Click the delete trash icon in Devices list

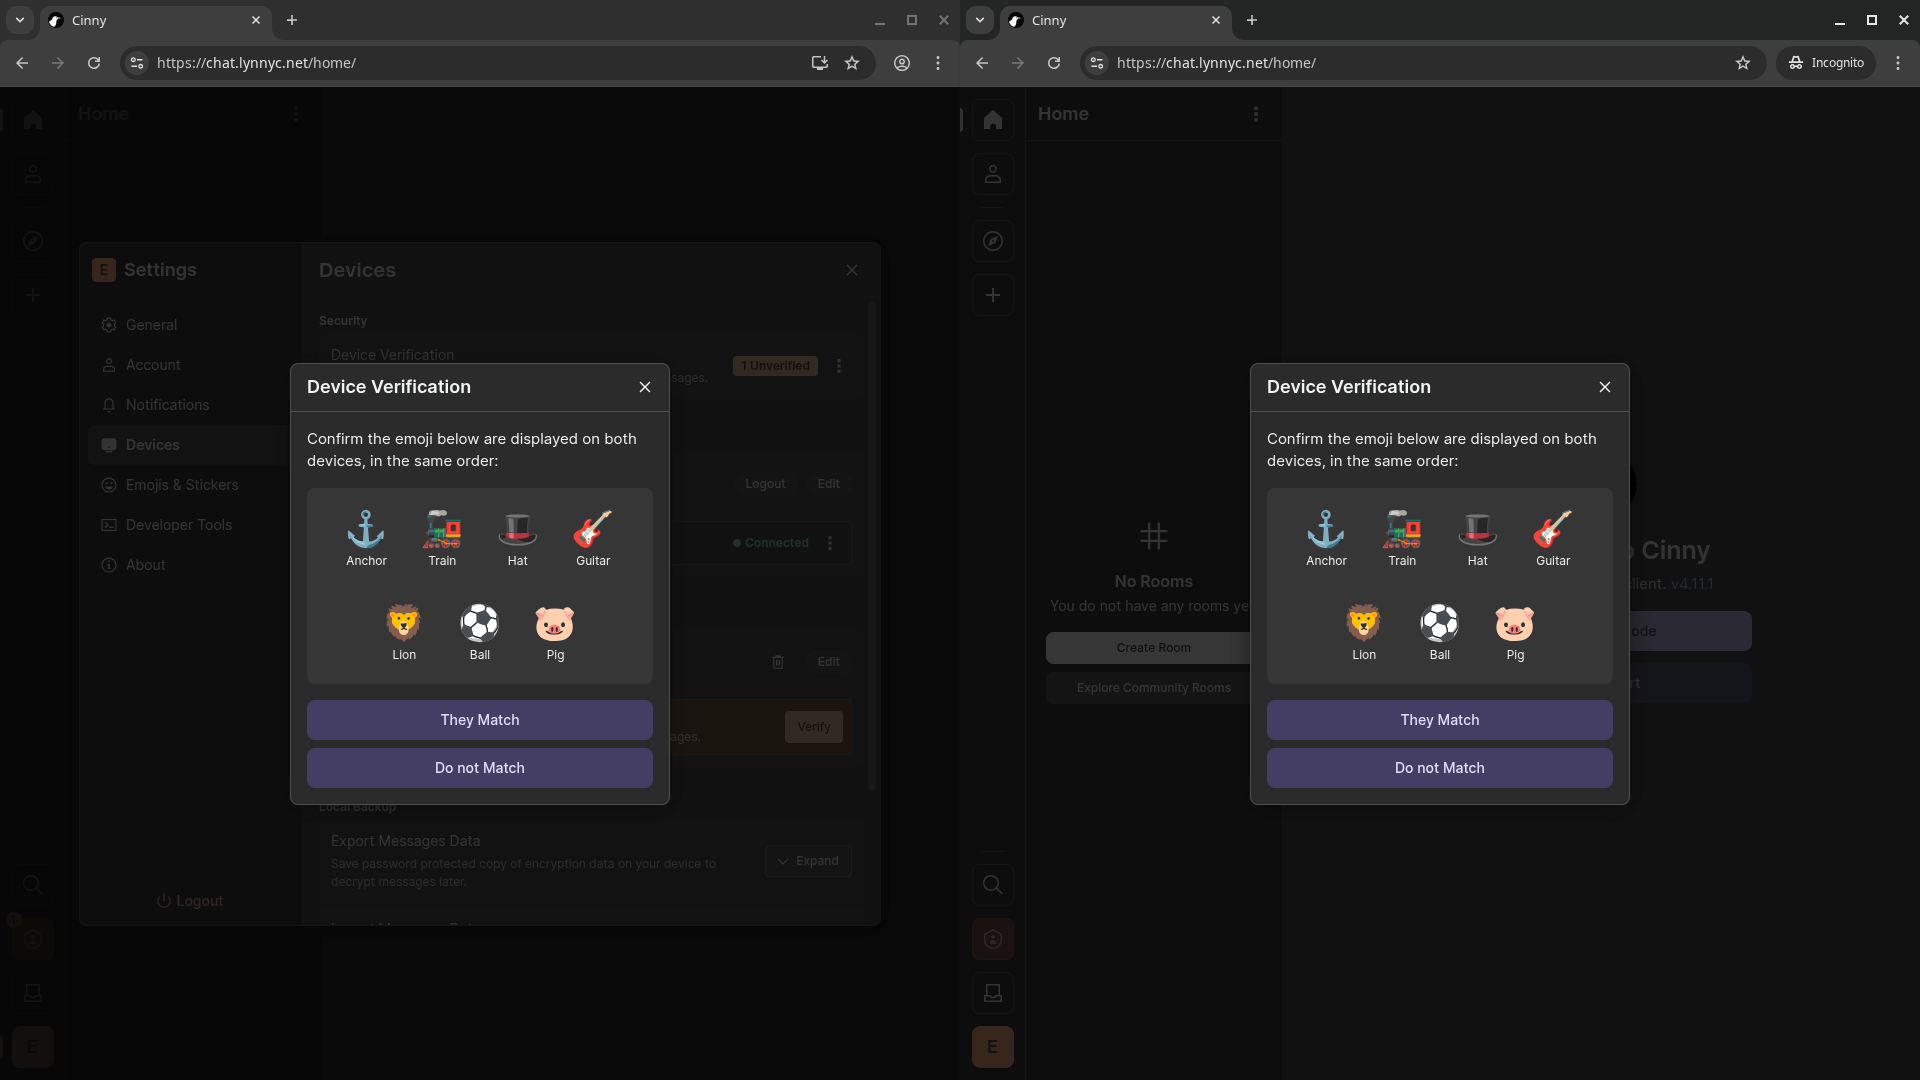tap(778, 662)
